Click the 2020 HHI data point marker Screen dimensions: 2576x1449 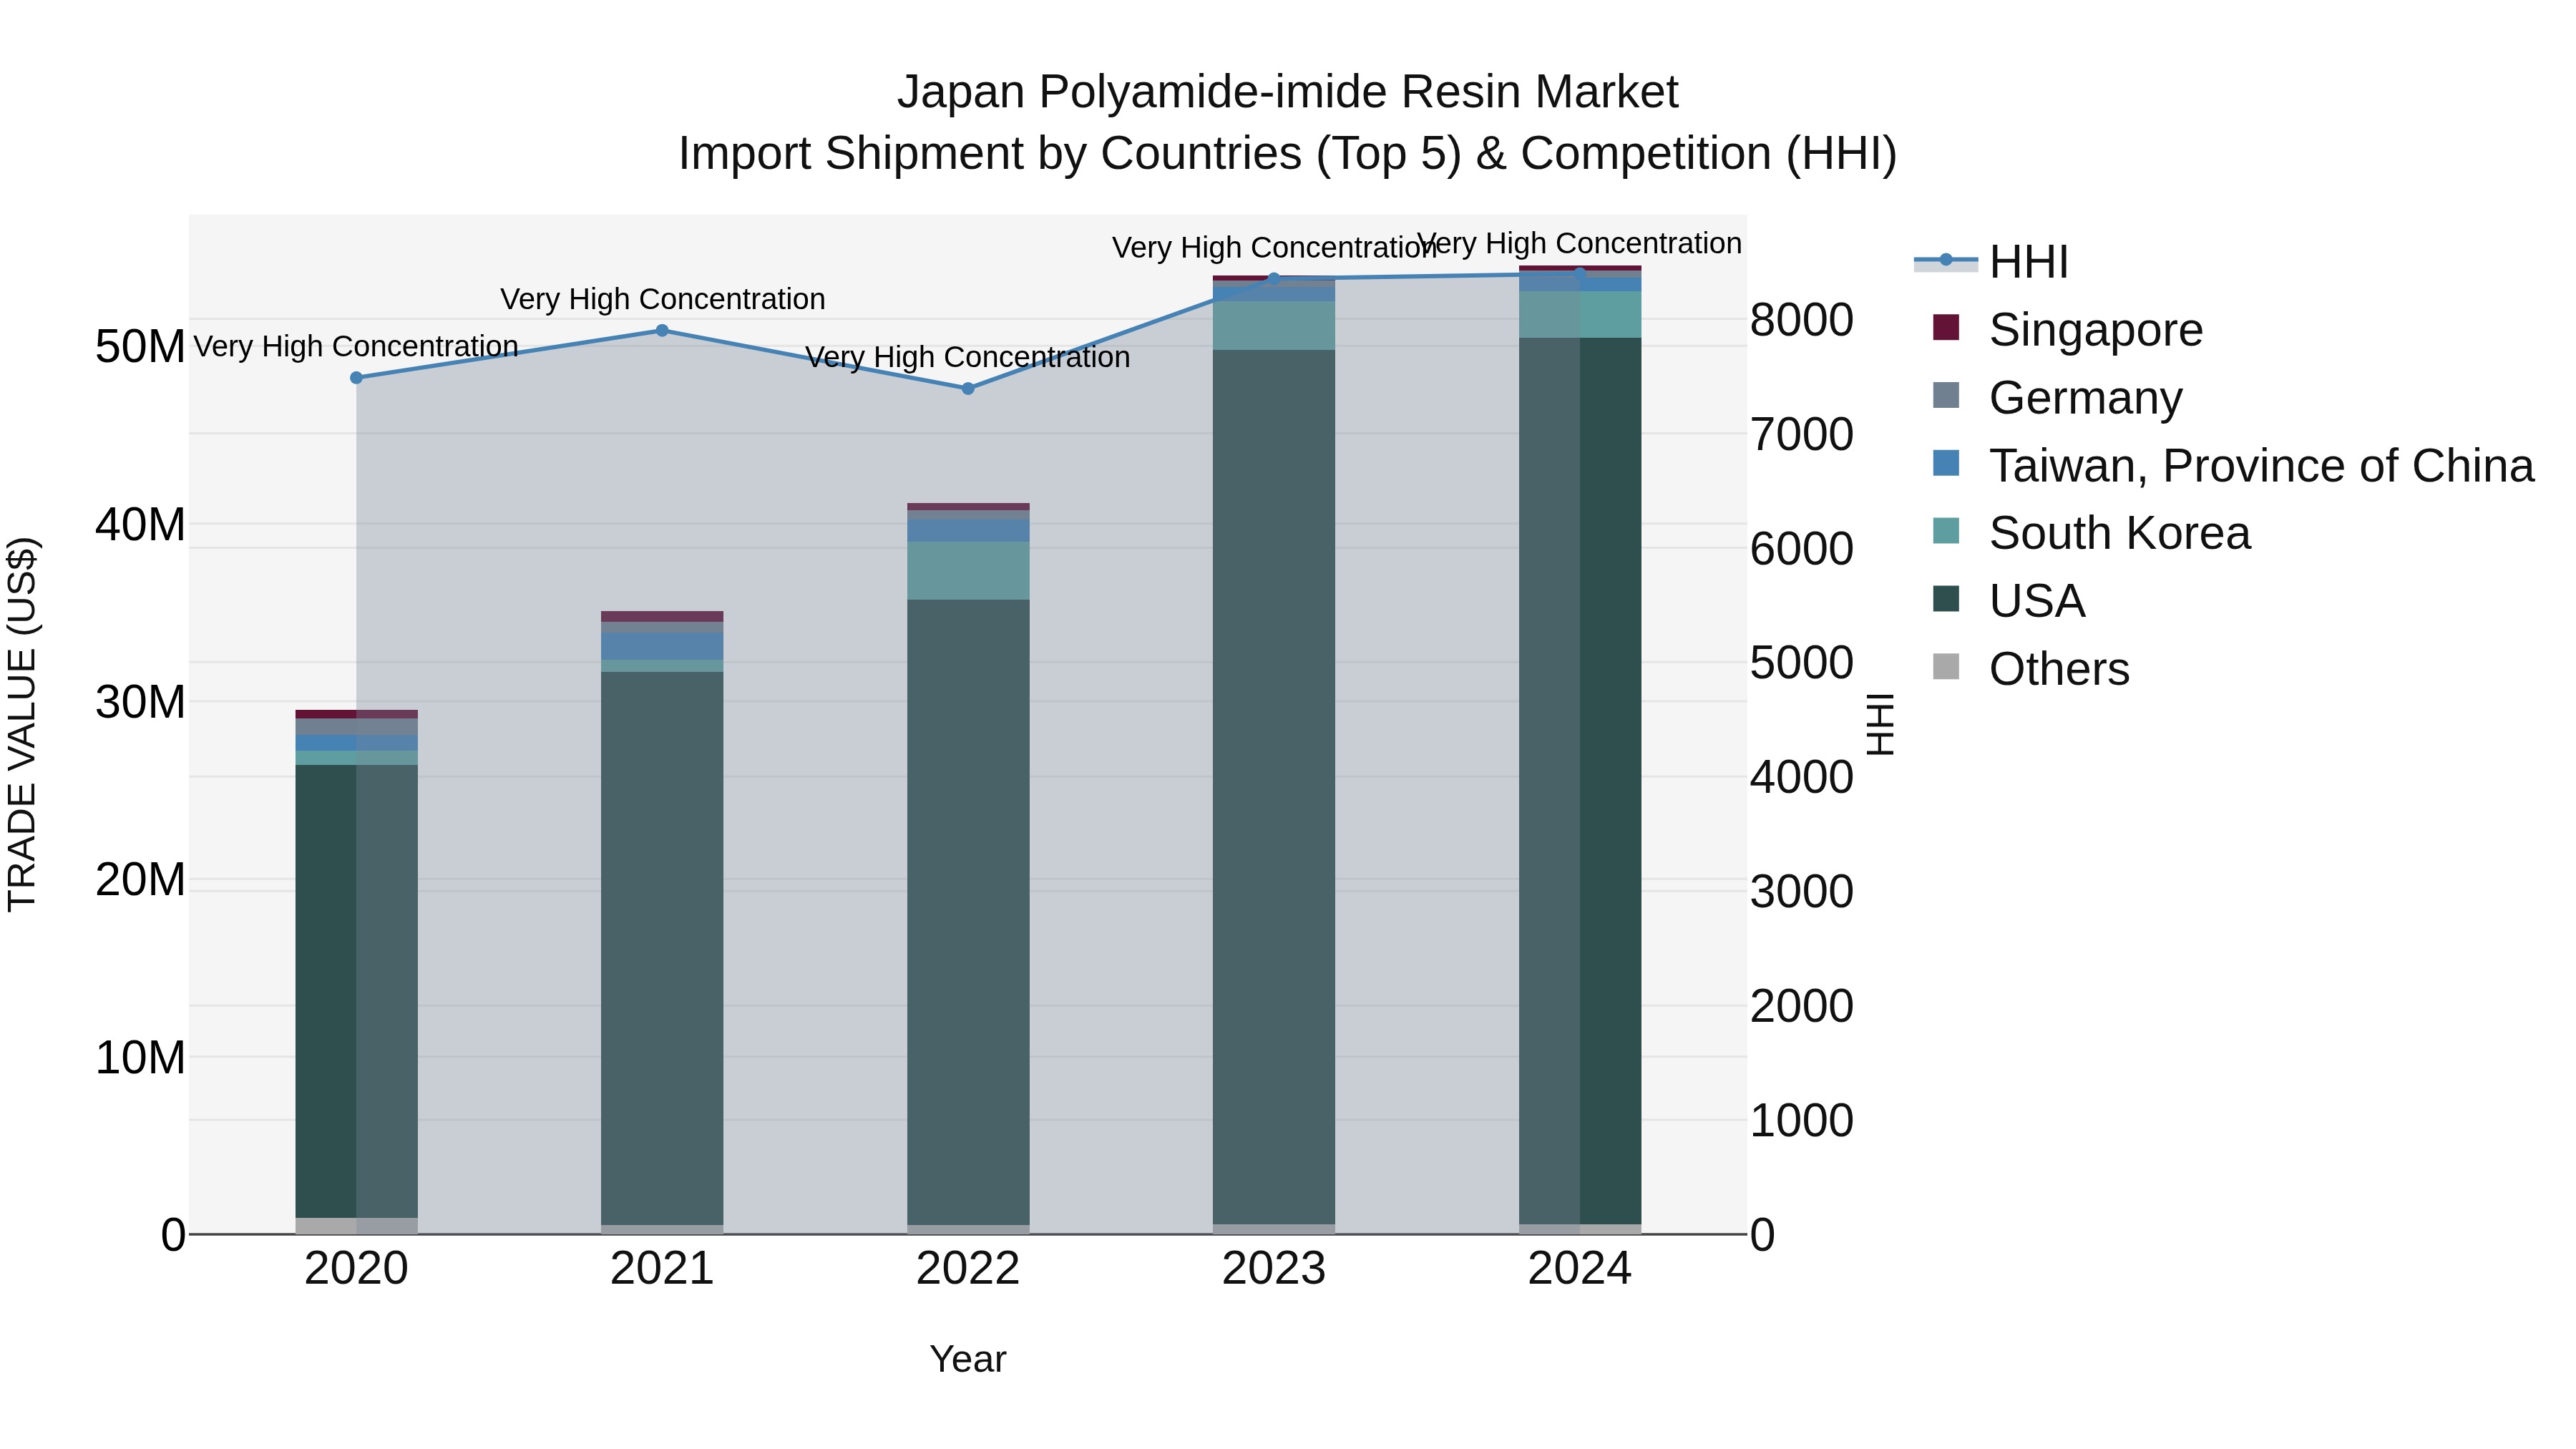pyautogui.click(x=356, y=378)
